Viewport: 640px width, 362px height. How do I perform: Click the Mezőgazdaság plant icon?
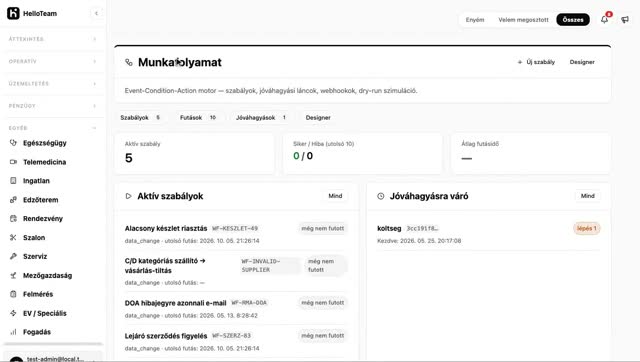coord(13,275)
